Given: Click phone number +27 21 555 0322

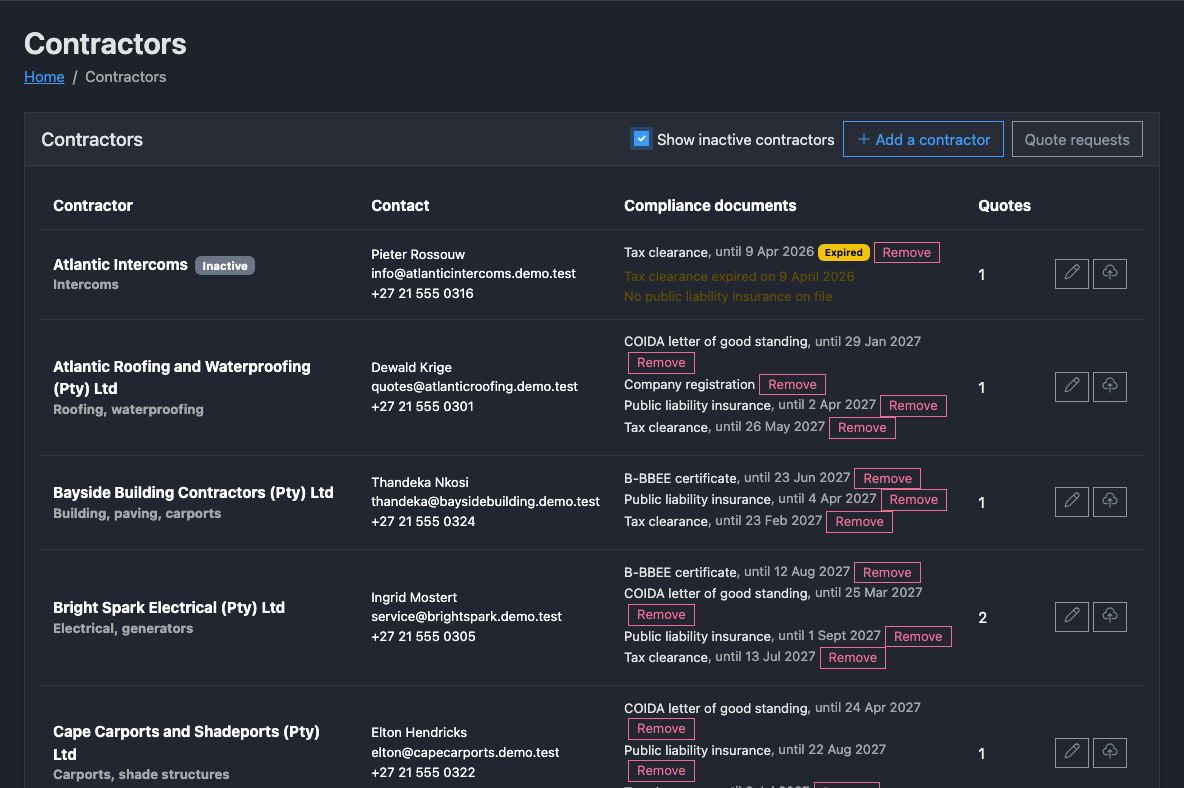Looking at the screenshot, I should click(423, 772).
